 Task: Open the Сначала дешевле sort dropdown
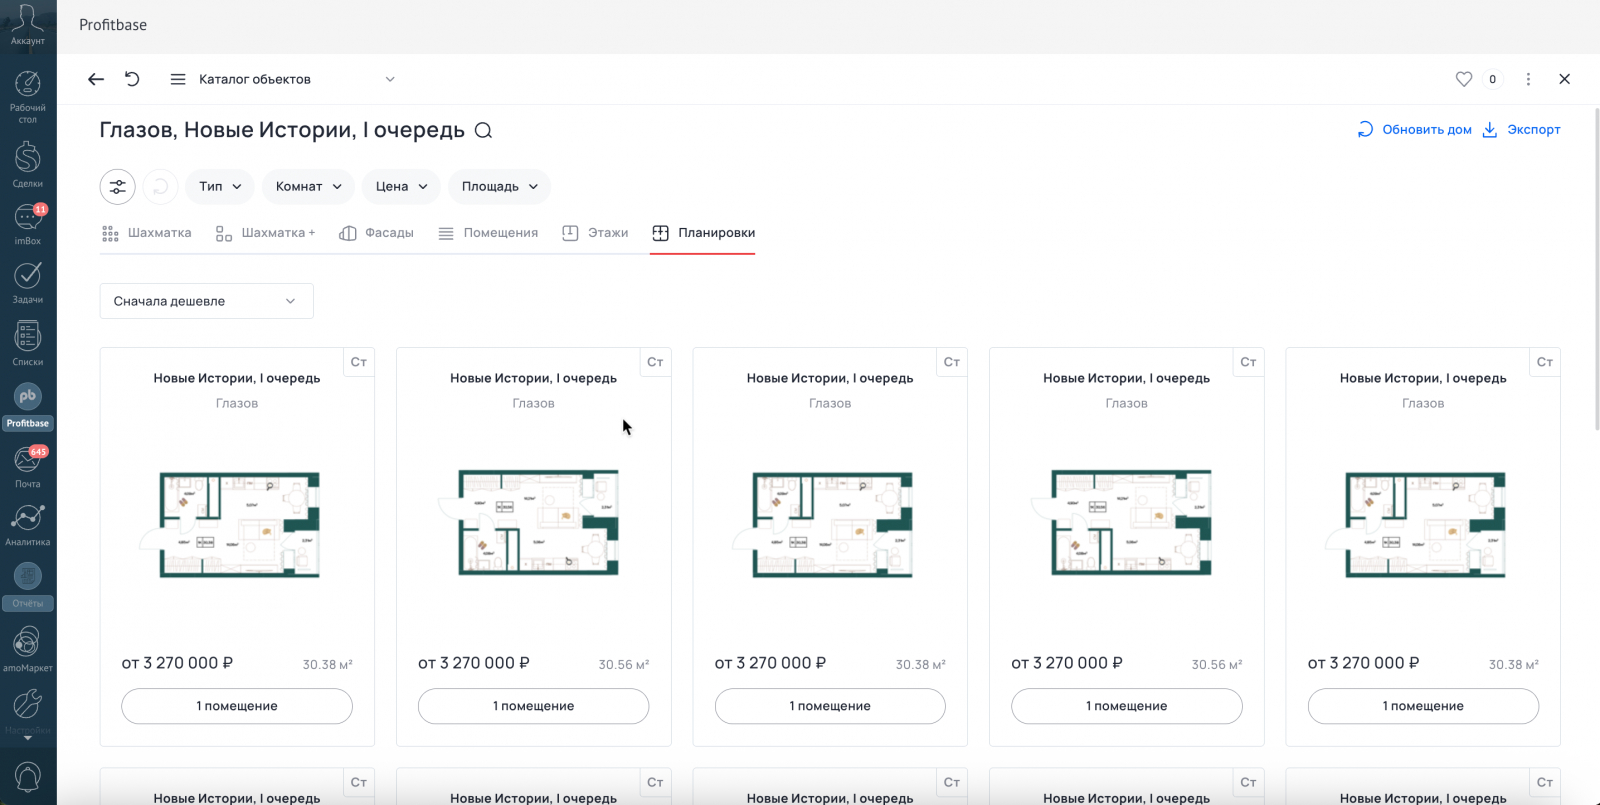point(207,301)
